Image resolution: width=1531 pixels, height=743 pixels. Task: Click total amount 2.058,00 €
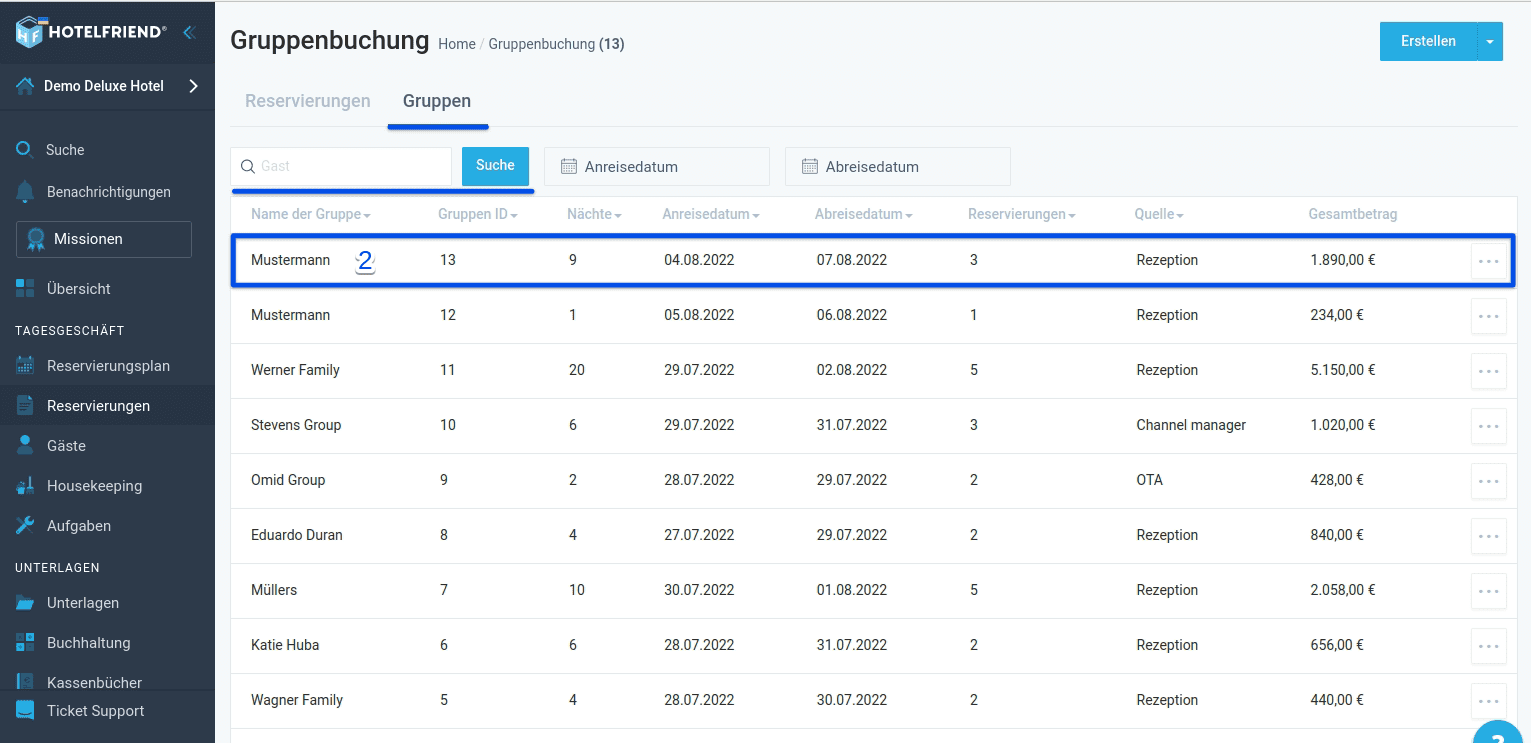point(1343,590)
